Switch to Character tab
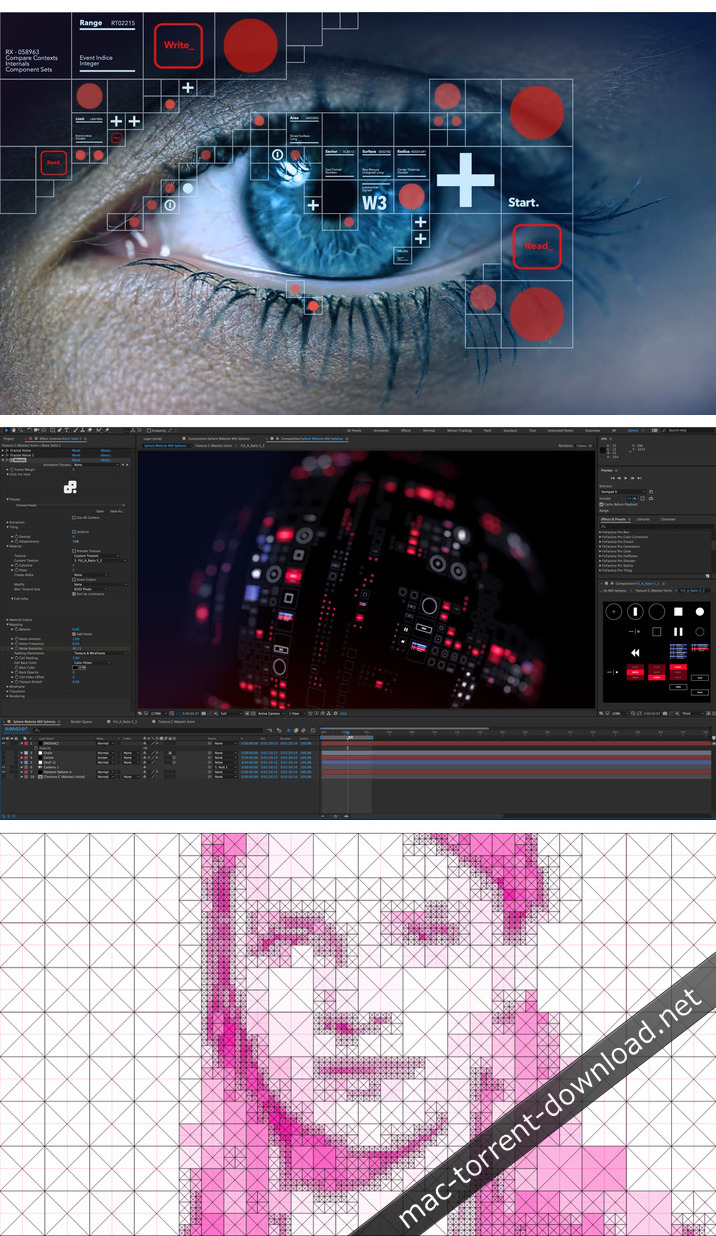 668,519
